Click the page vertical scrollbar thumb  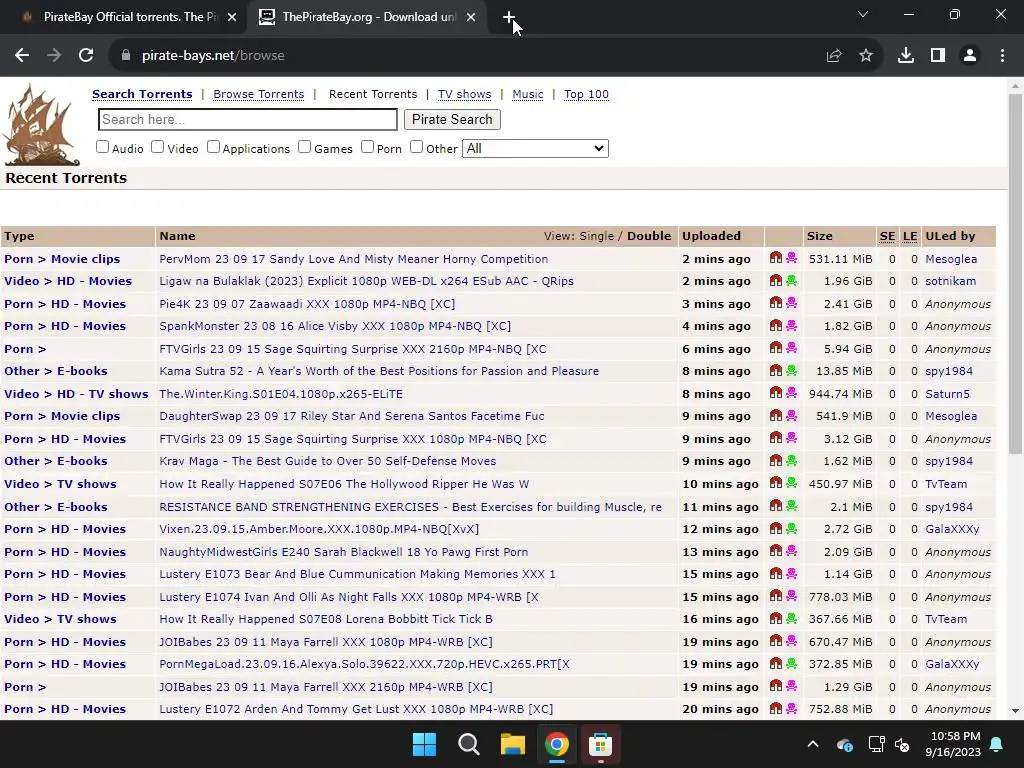coord(1015,274)
